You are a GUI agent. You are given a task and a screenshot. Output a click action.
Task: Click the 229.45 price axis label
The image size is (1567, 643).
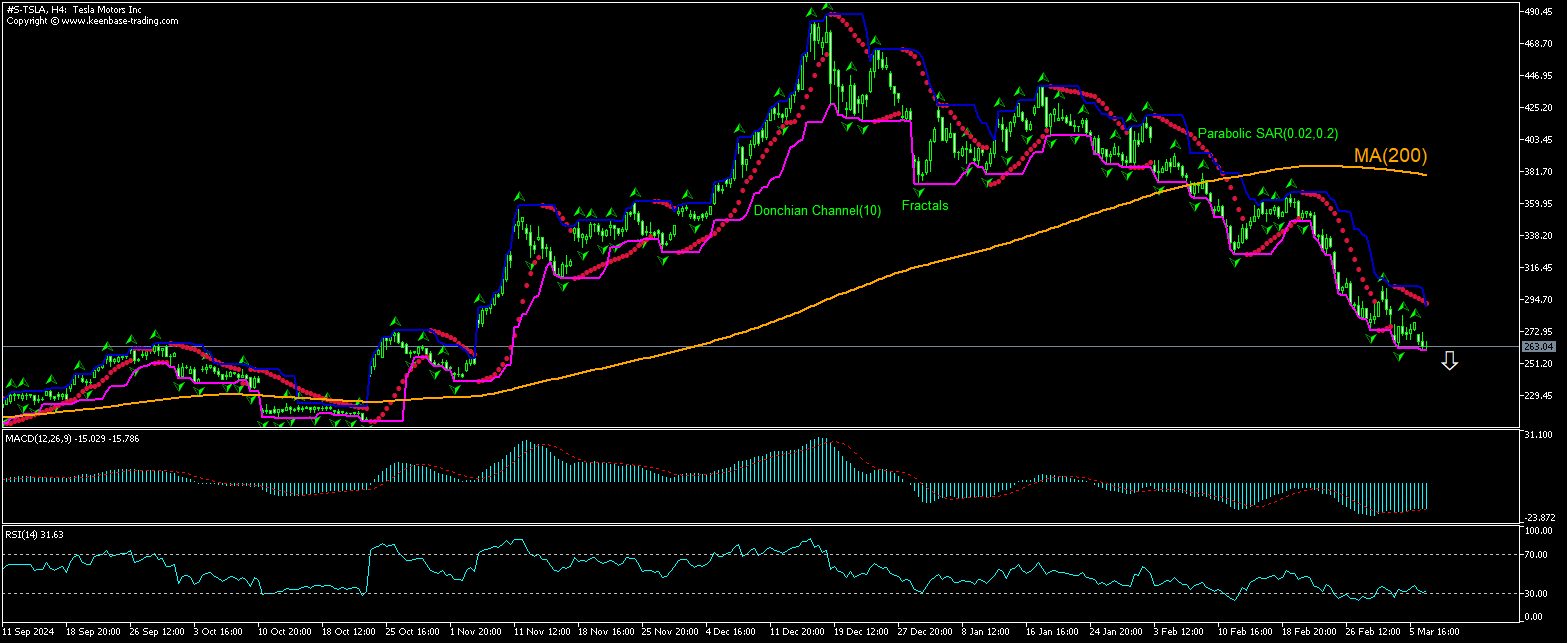[x=1539, y=396]
